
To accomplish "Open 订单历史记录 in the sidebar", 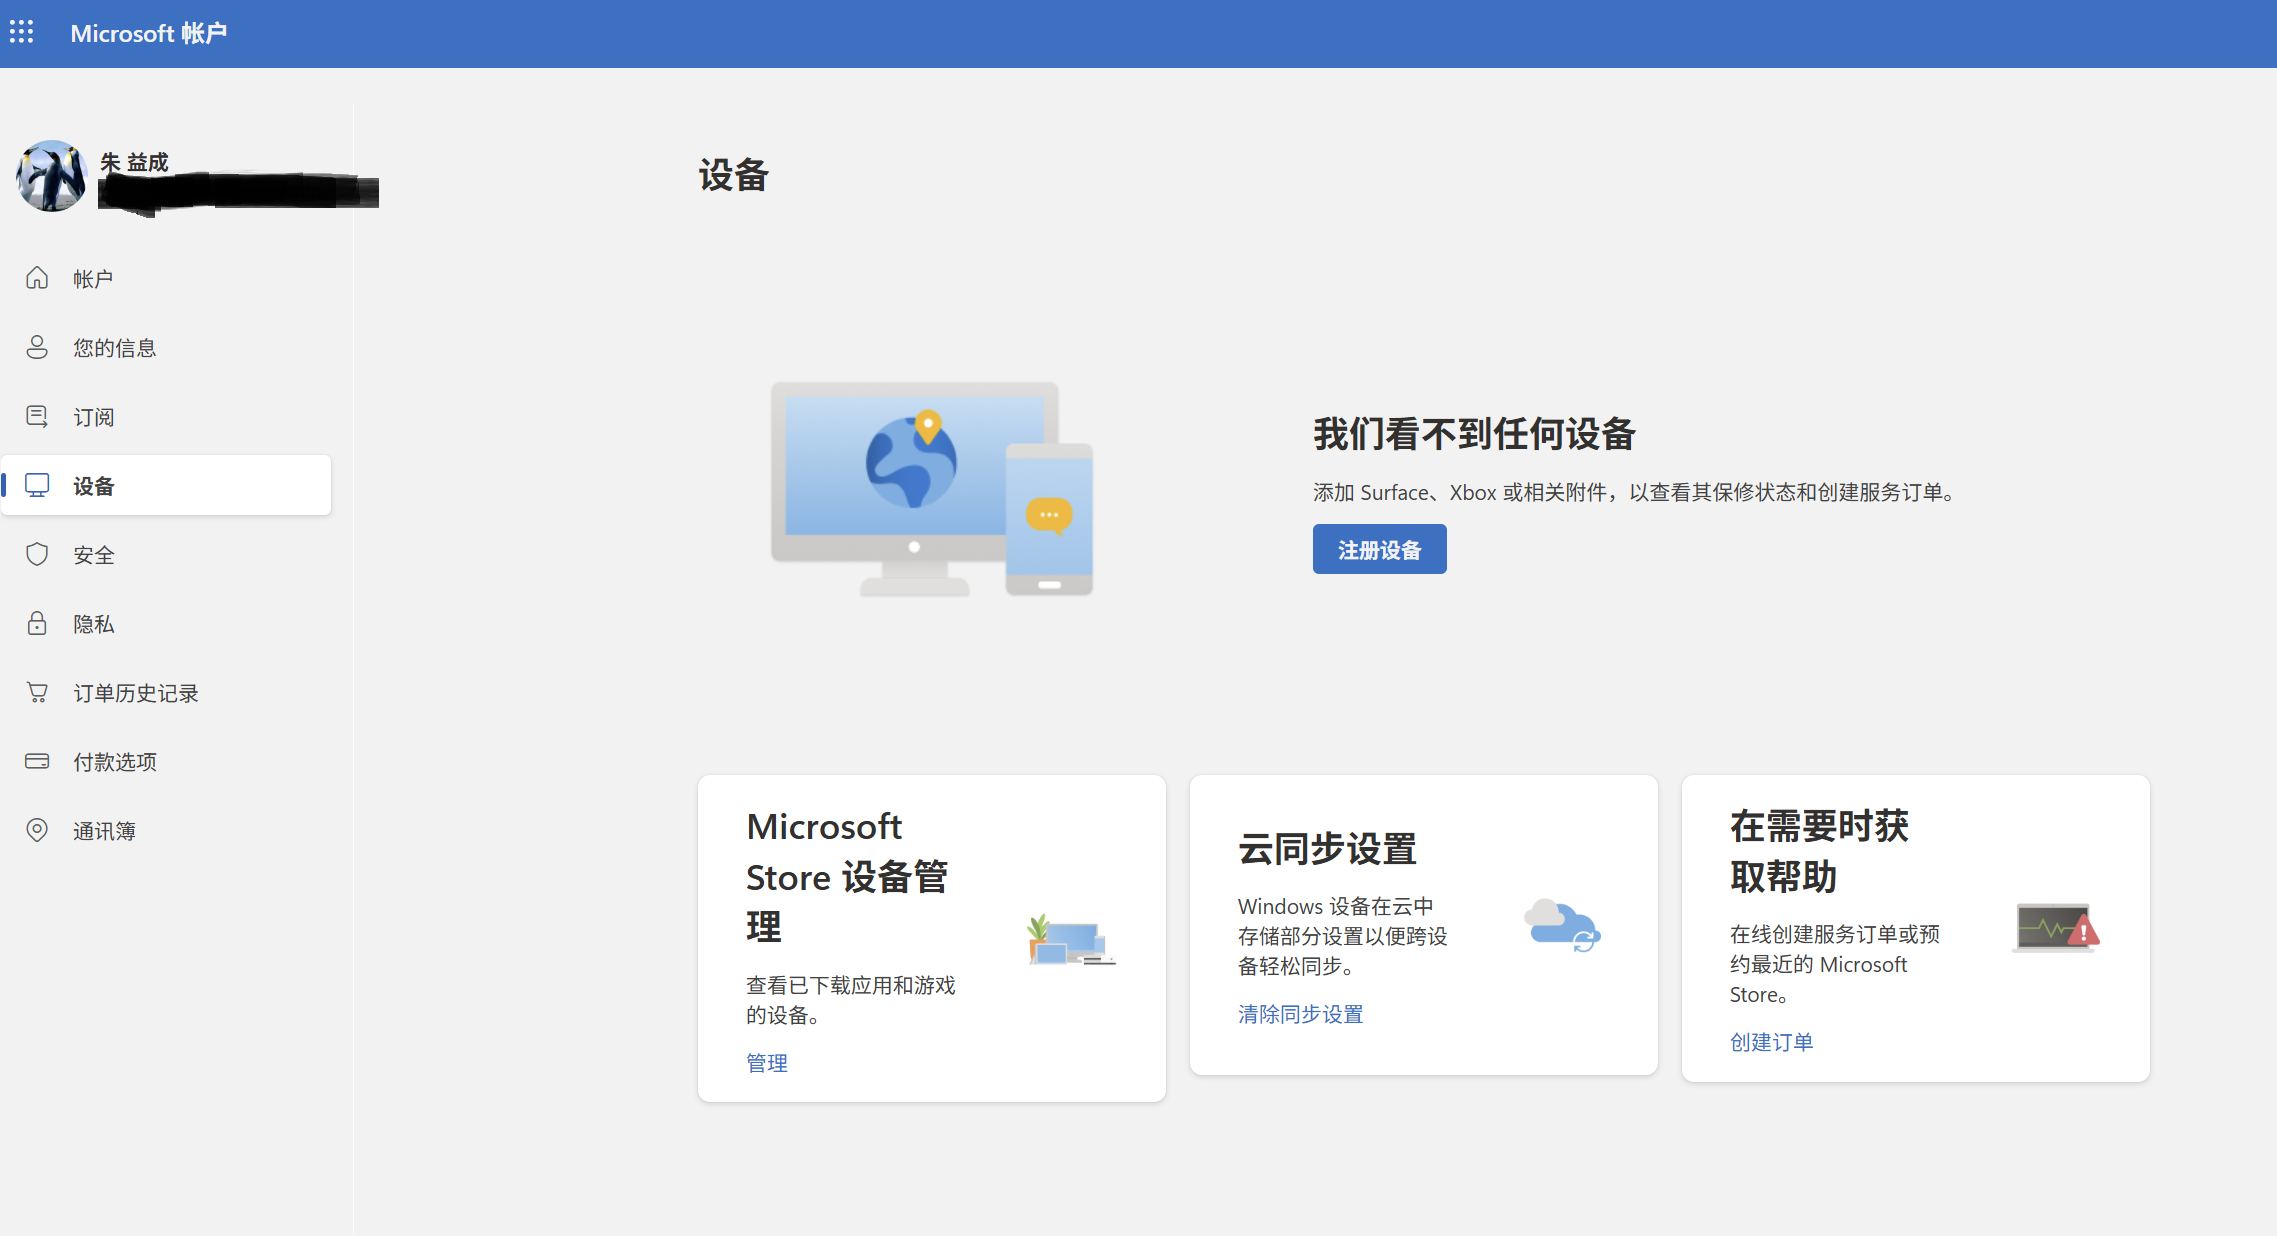I will (166, 692).
